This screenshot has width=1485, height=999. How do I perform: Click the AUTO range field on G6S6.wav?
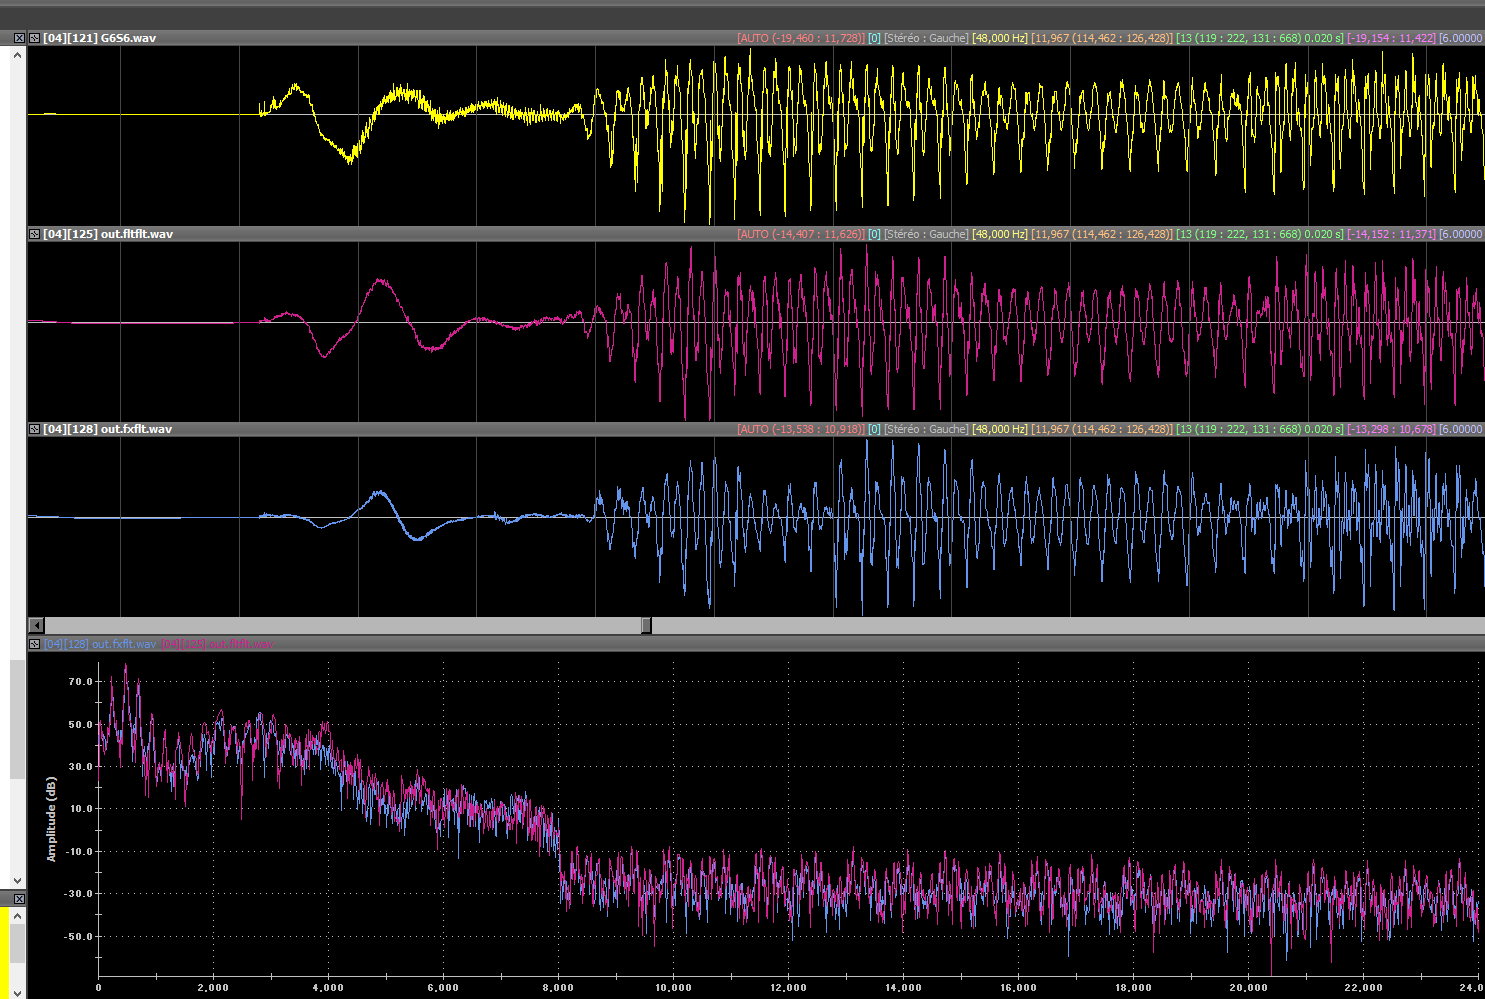(x=800, y=38)
